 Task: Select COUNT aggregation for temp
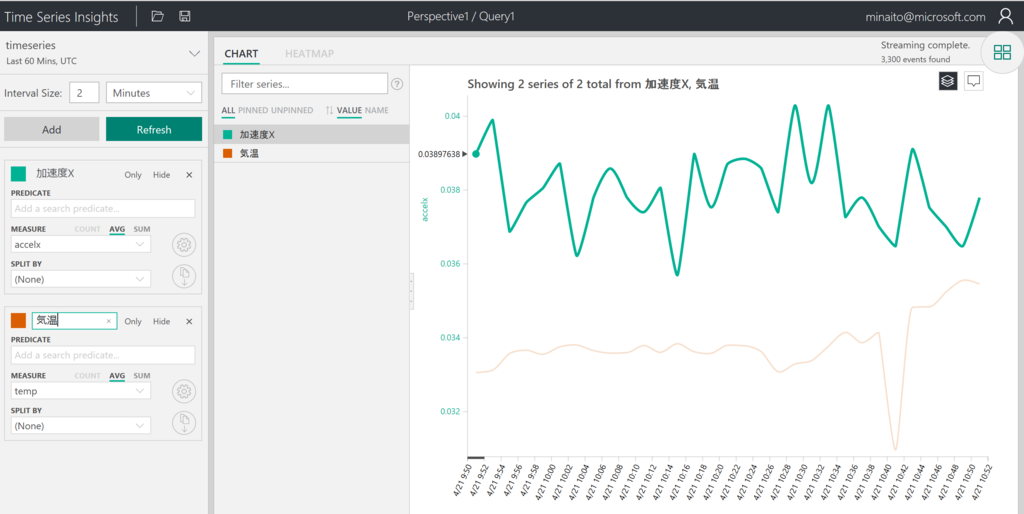[x=88, y=376]
